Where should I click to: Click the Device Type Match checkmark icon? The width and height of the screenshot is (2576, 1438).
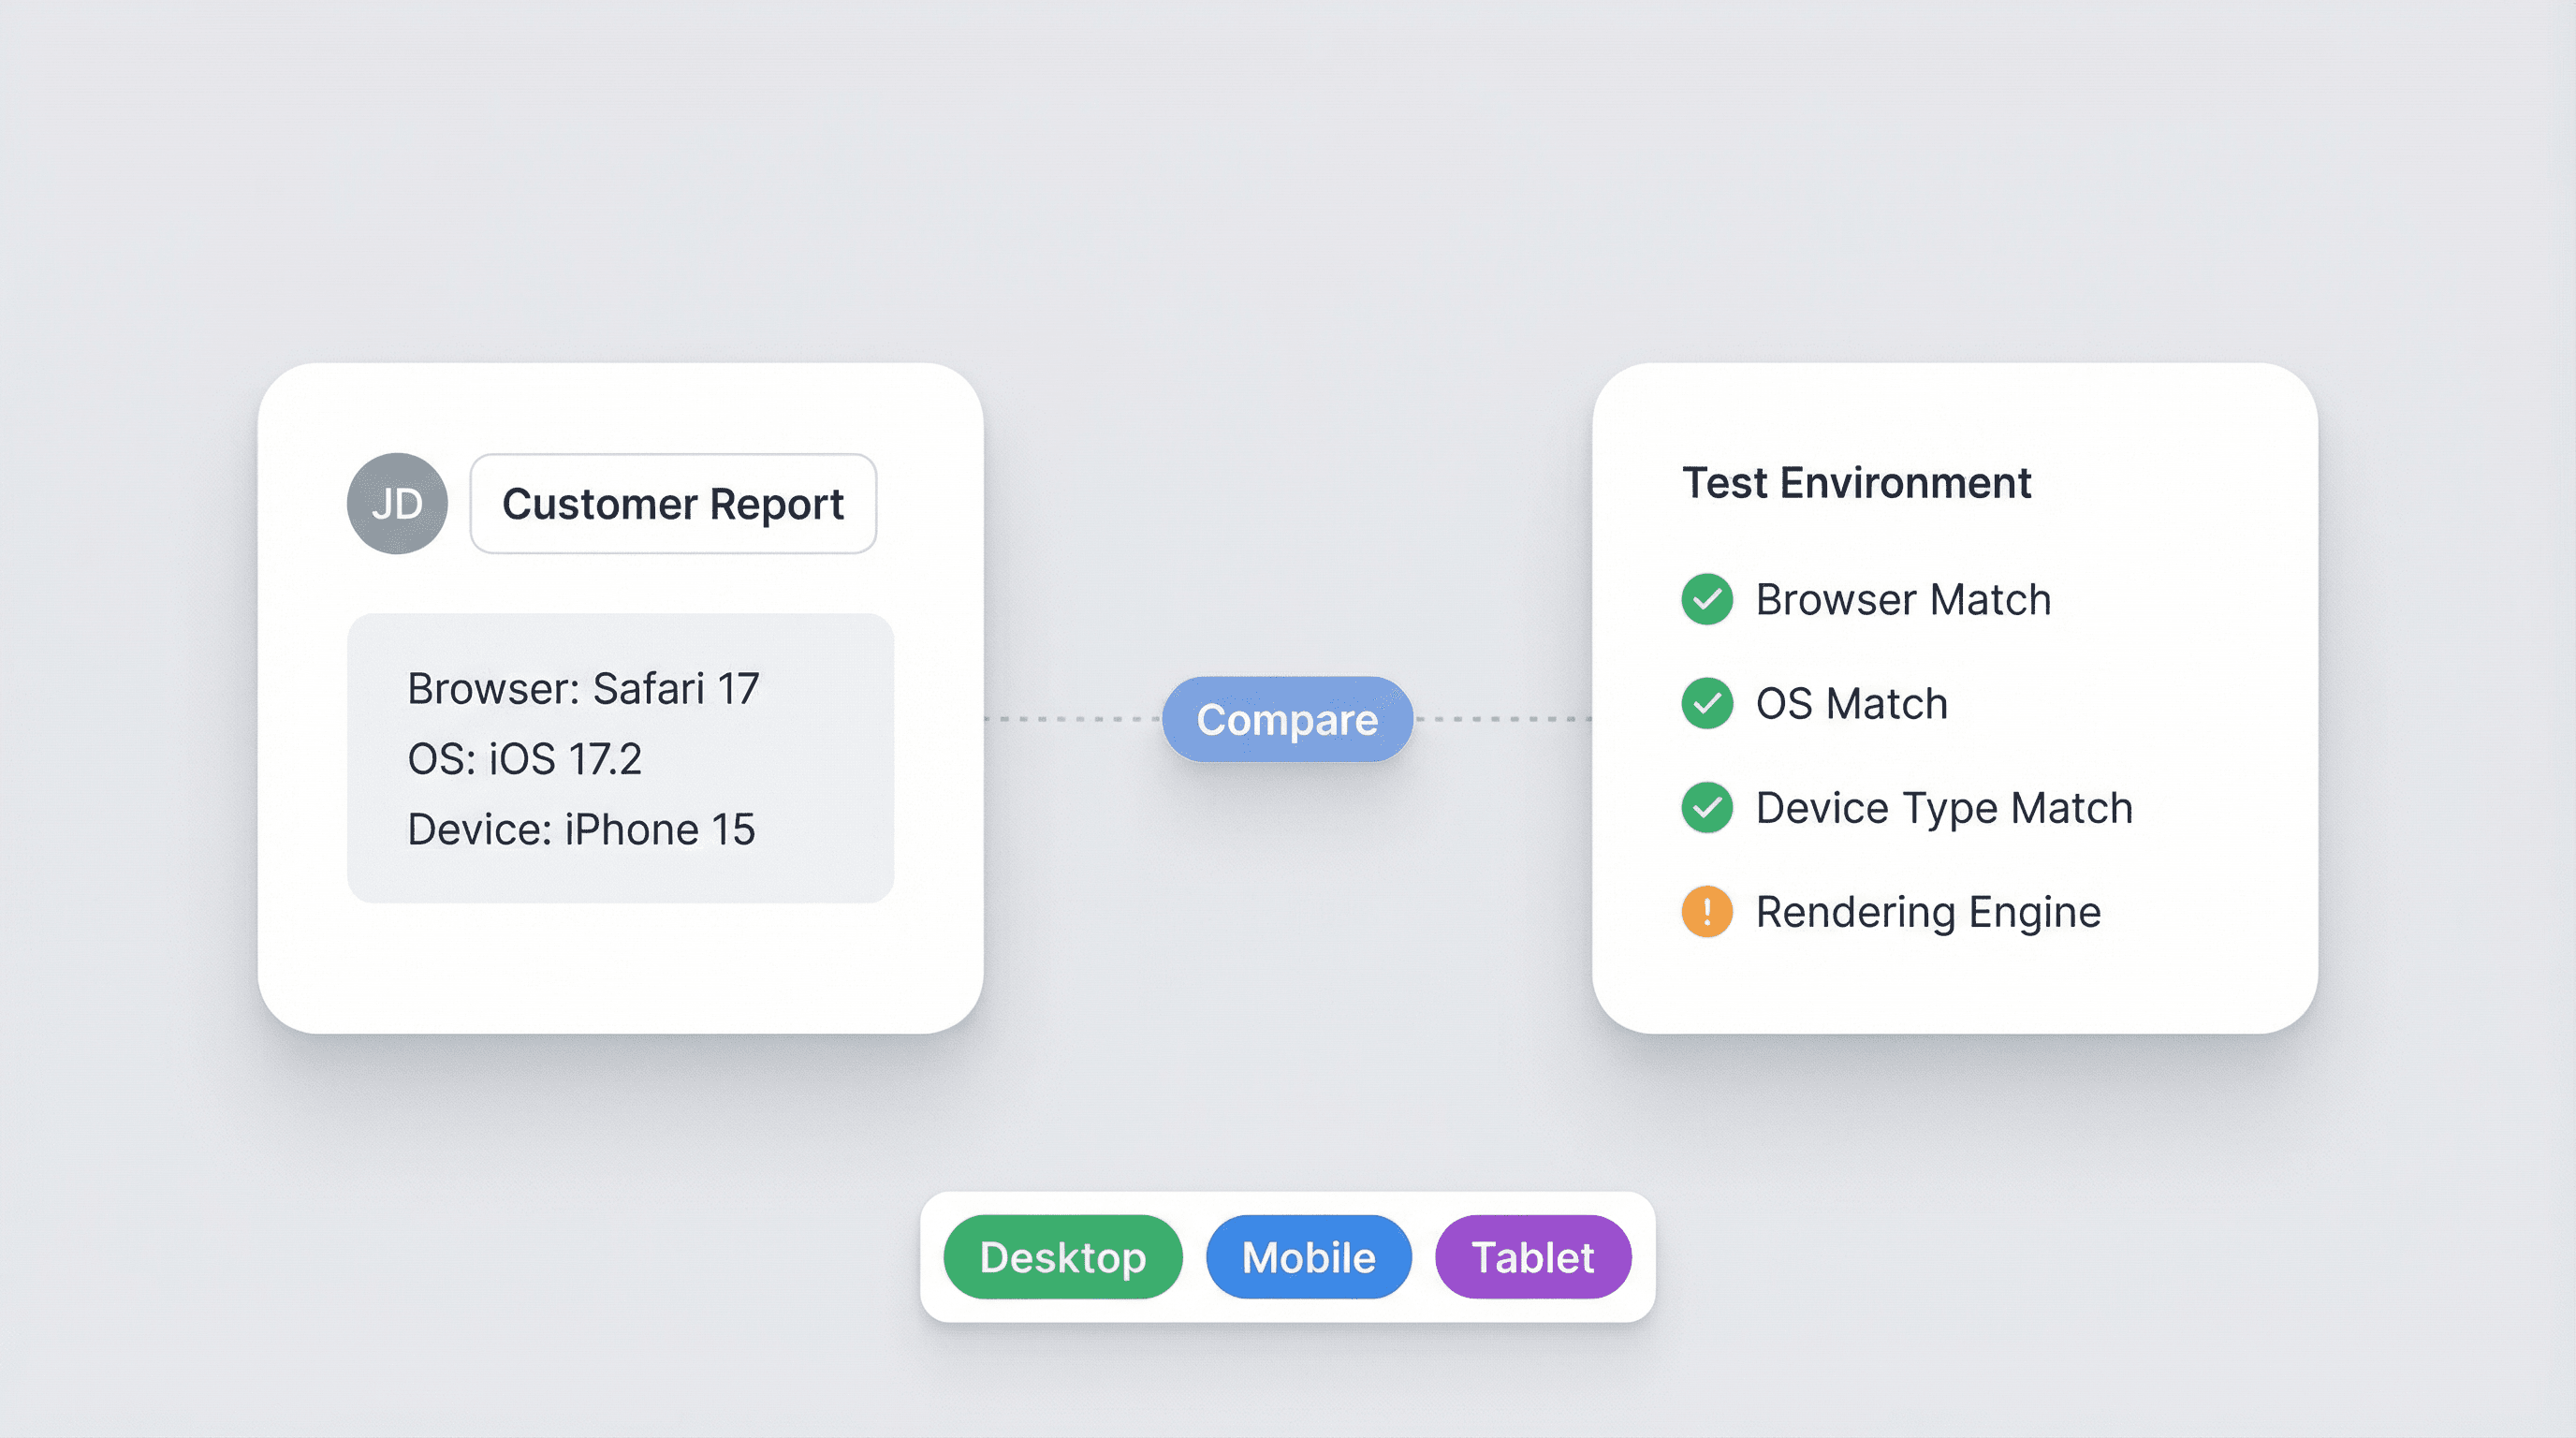pyautogui.click(x=1707, y=807)
